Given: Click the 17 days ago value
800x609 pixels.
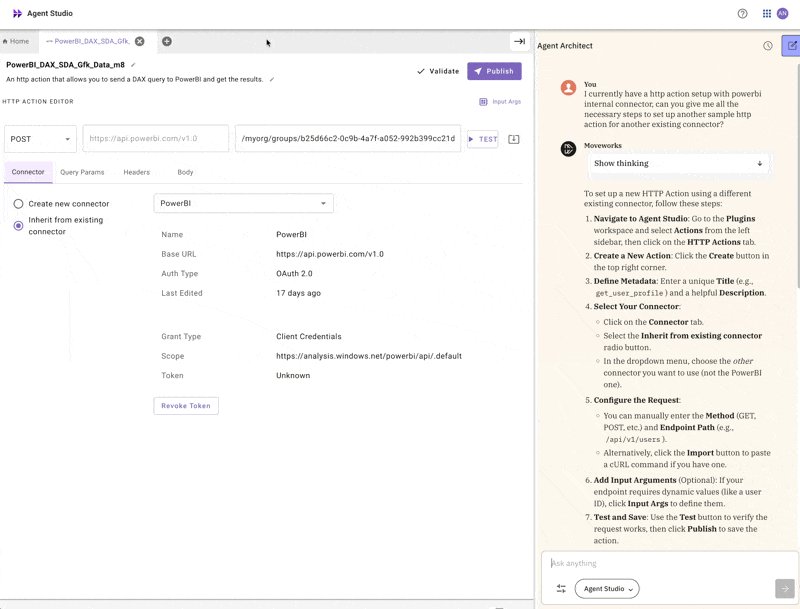Looking at the screenshot, I should point(298,293).
